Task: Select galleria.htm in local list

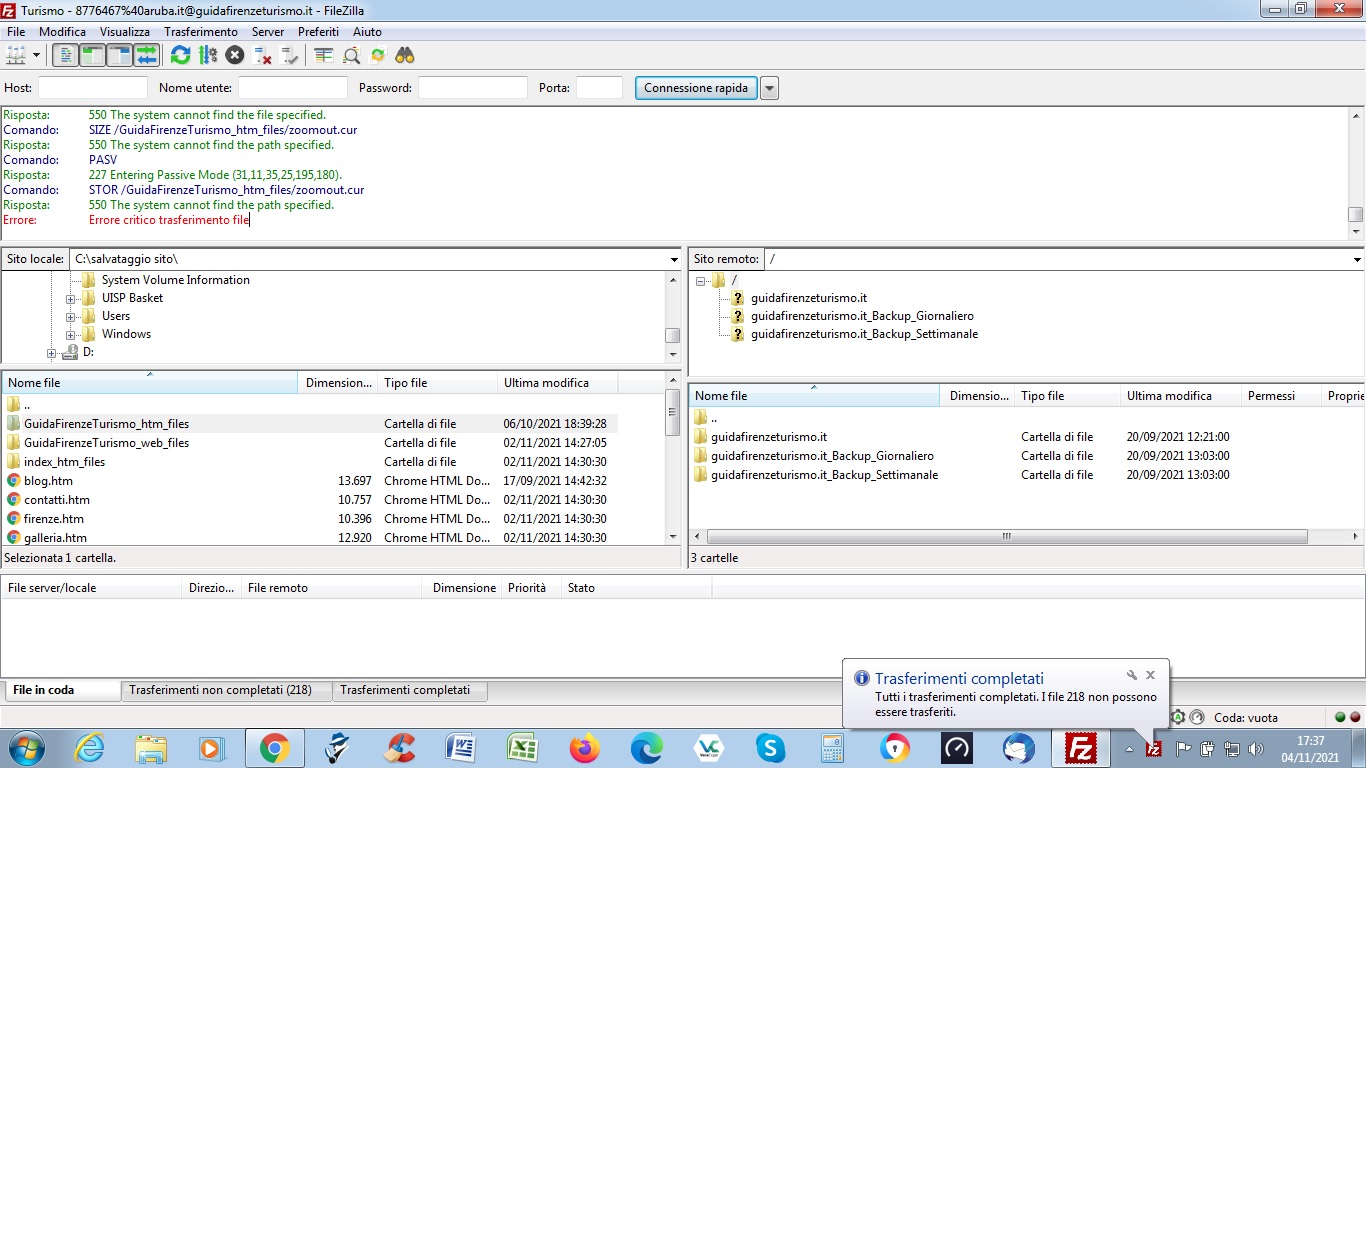Action: [55, 538]
